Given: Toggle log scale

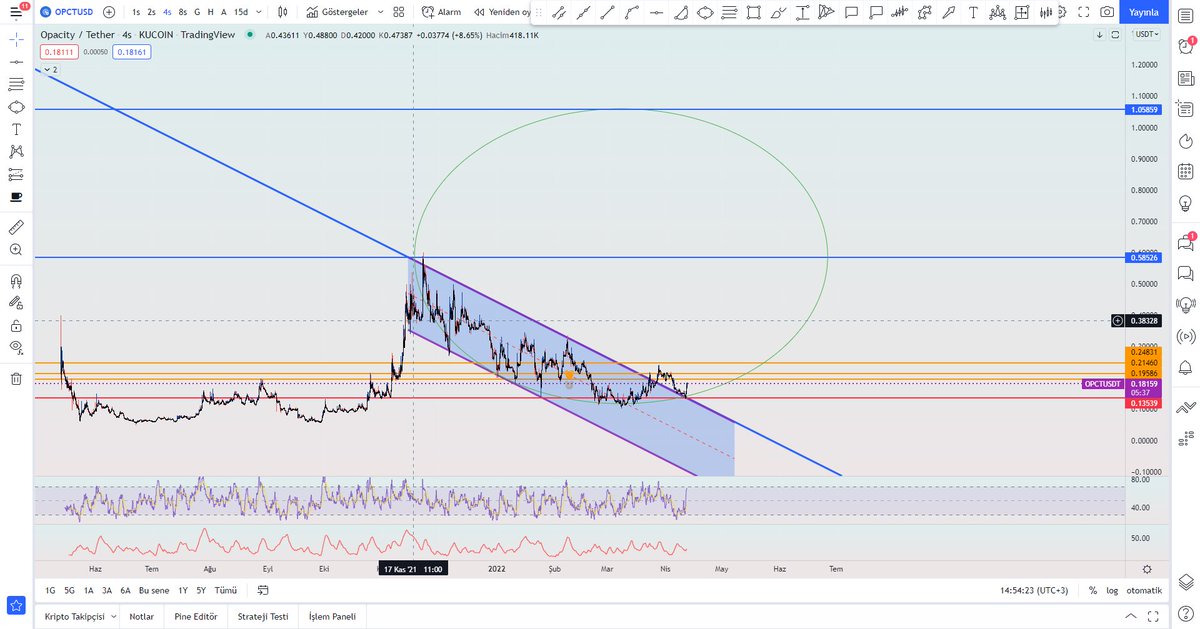Looking at the screenshot, I should tap(1112, 591).
